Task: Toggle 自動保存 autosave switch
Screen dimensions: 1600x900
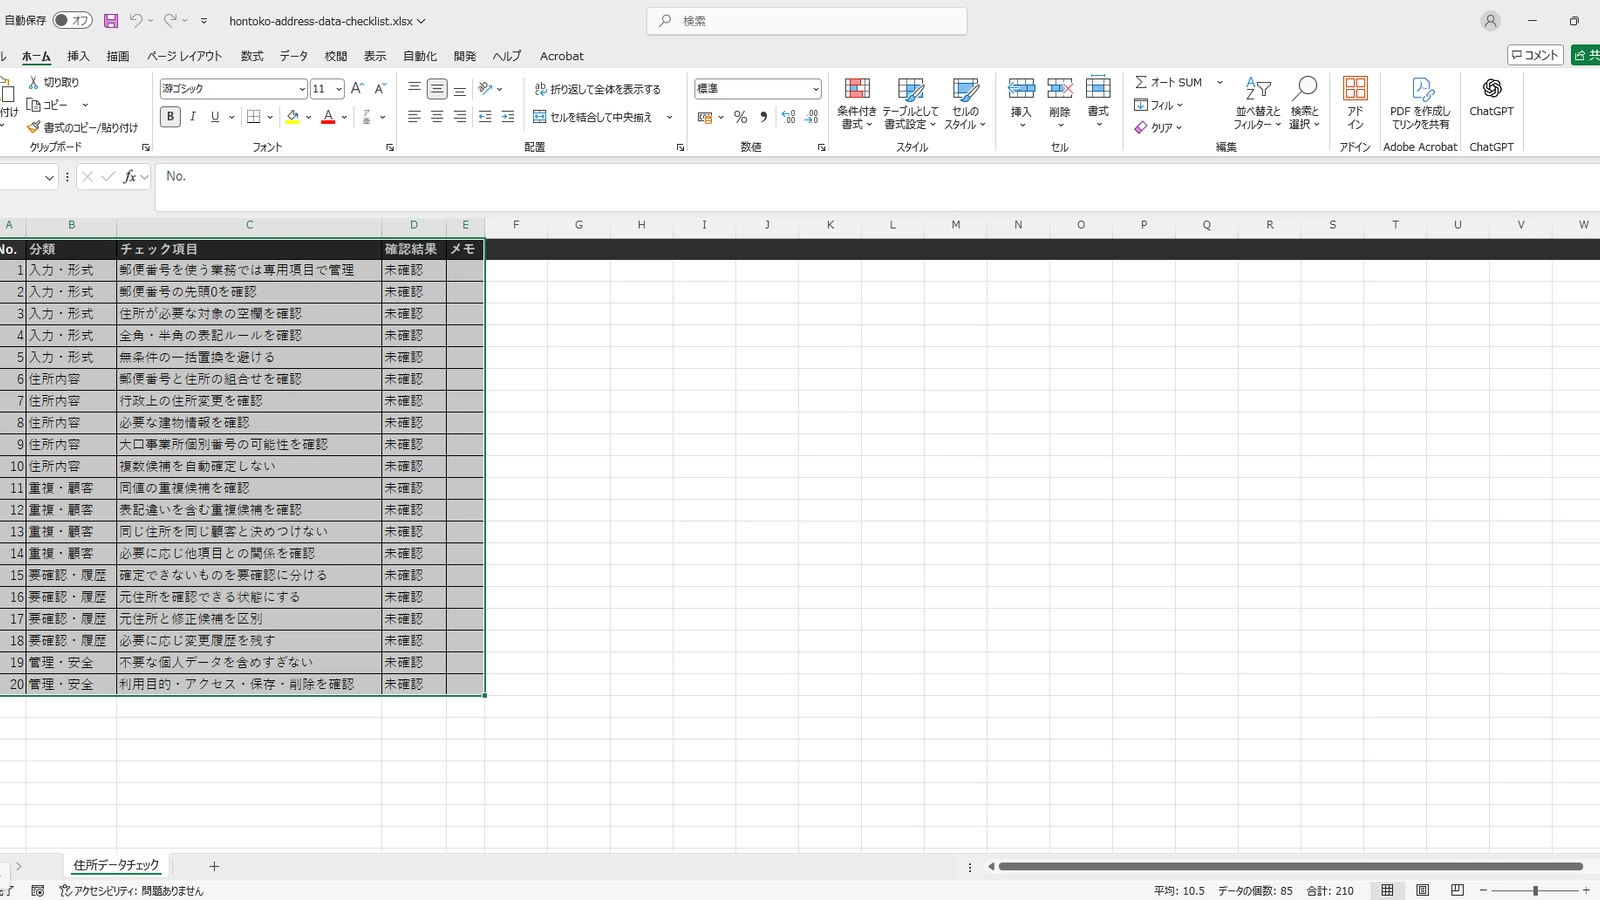Action: 72,20
